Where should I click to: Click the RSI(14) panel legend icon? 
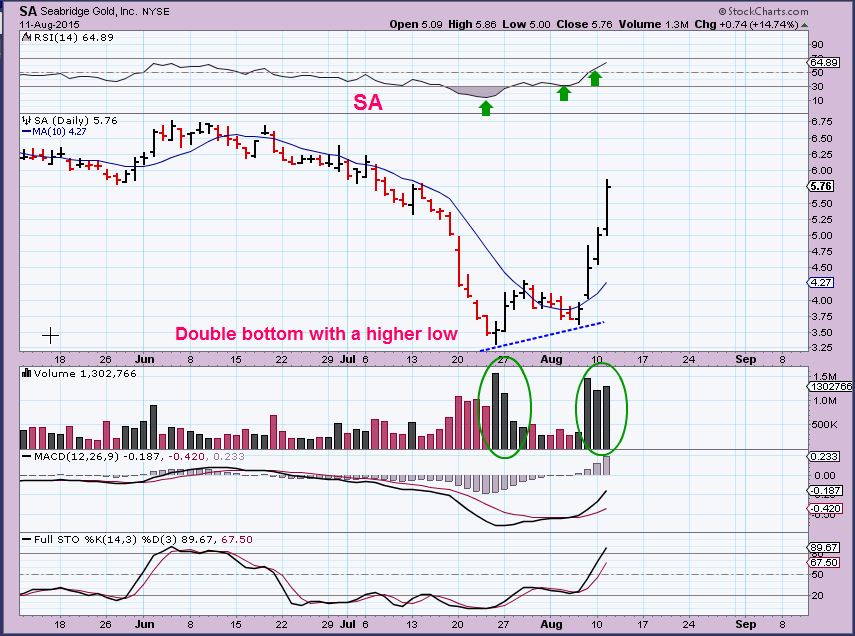pos(27,38)
